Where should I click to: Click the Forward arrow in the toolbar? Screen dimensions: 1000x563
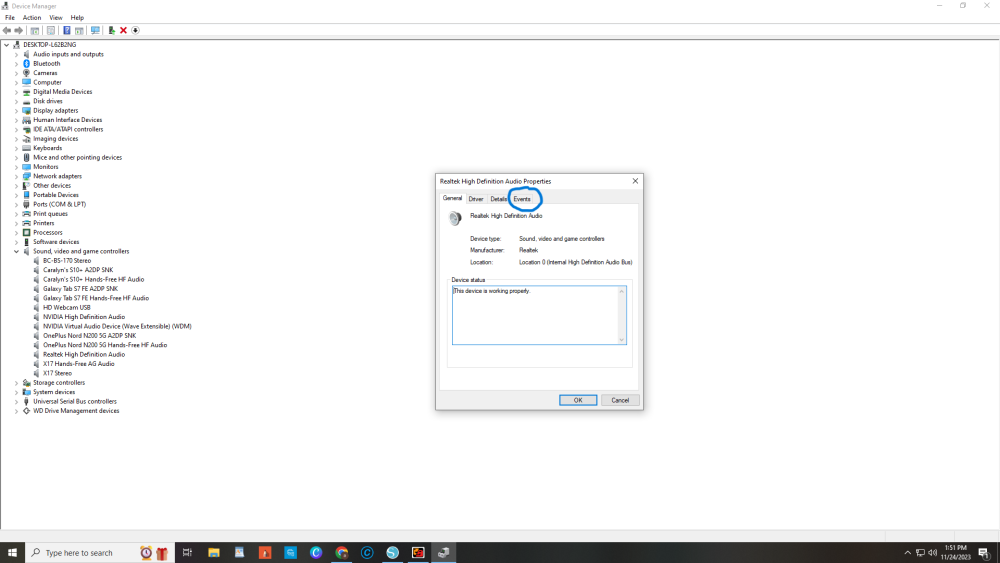(18, 30)
